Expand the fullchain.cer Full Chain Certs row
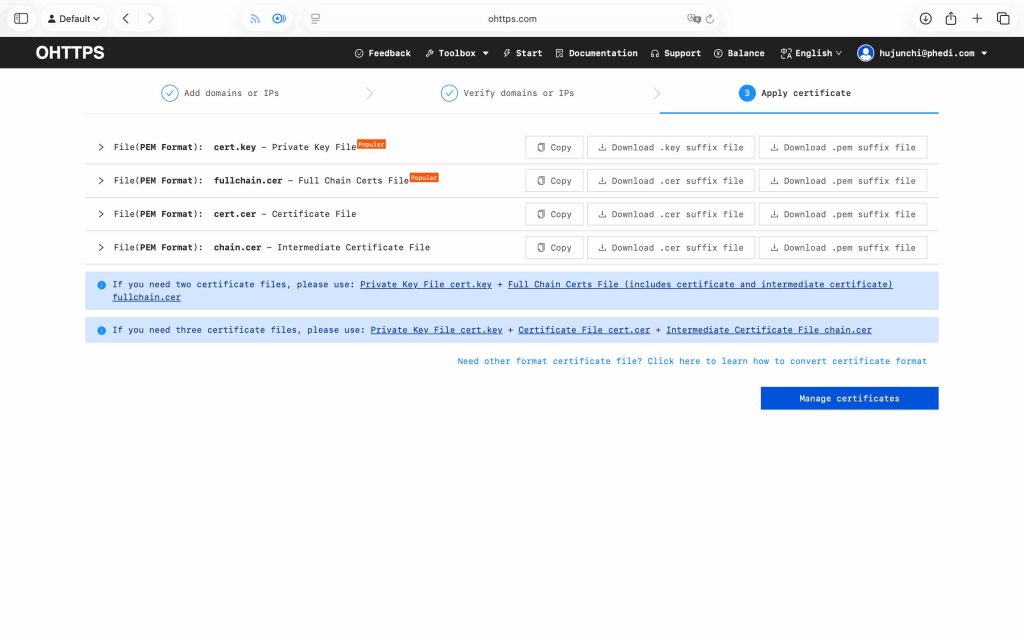This screenshot has width=1024, height=640. [101, 181]
